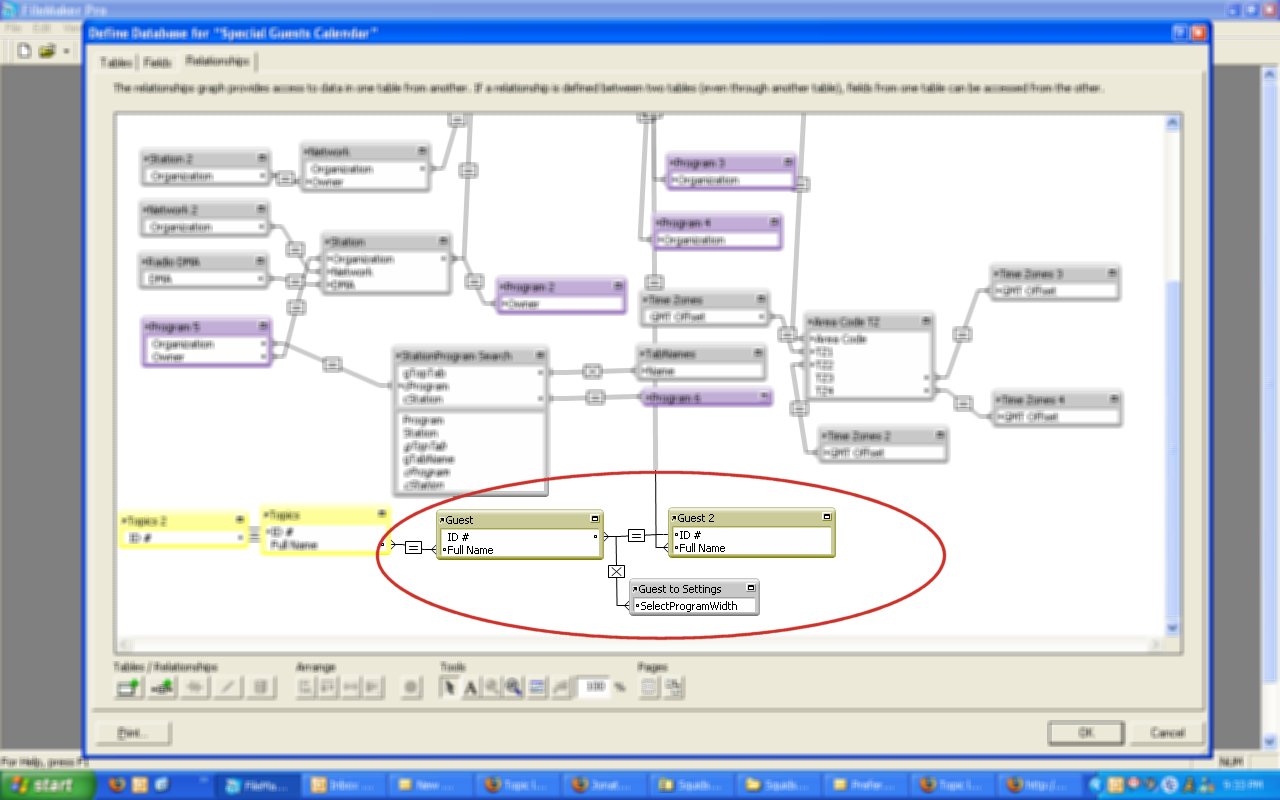The height and width of the screenshot is (800, 1280).
Task: Click the Print button
Action: tap(133, 732)
